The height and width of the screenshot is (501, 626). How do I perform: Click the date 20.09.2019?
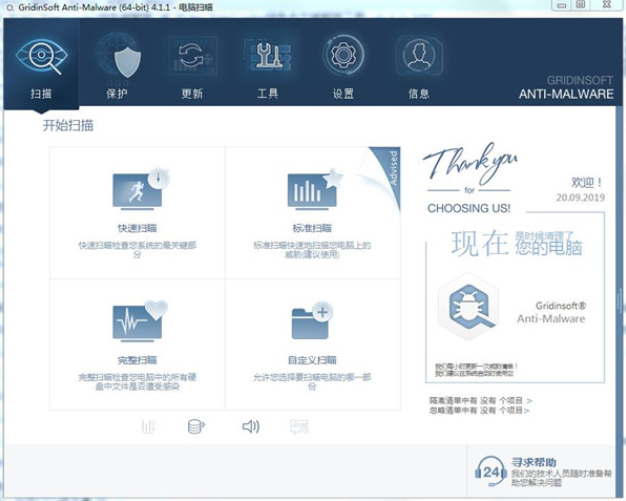pyautogui.click(x=580, y=198)
